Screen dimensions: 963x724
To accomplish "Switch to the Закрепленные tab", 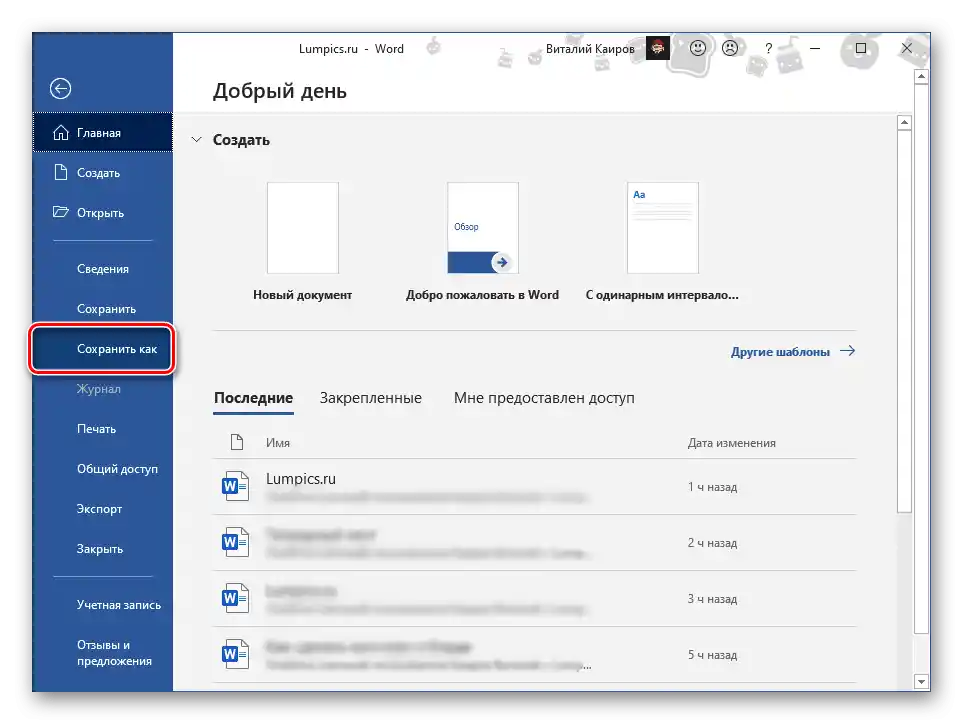I will 370,398.
